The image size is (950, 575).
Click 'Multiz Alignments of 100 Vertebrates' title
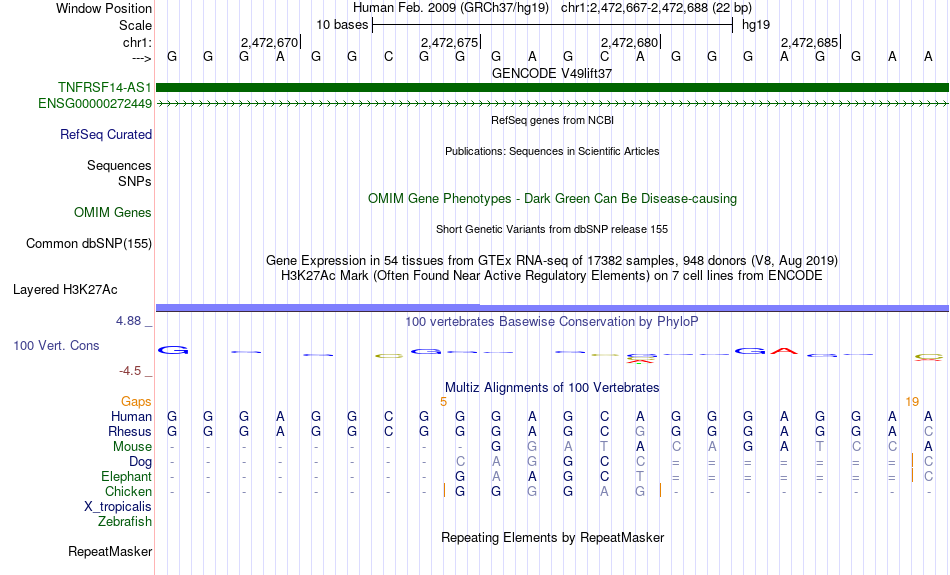(552, 388)
